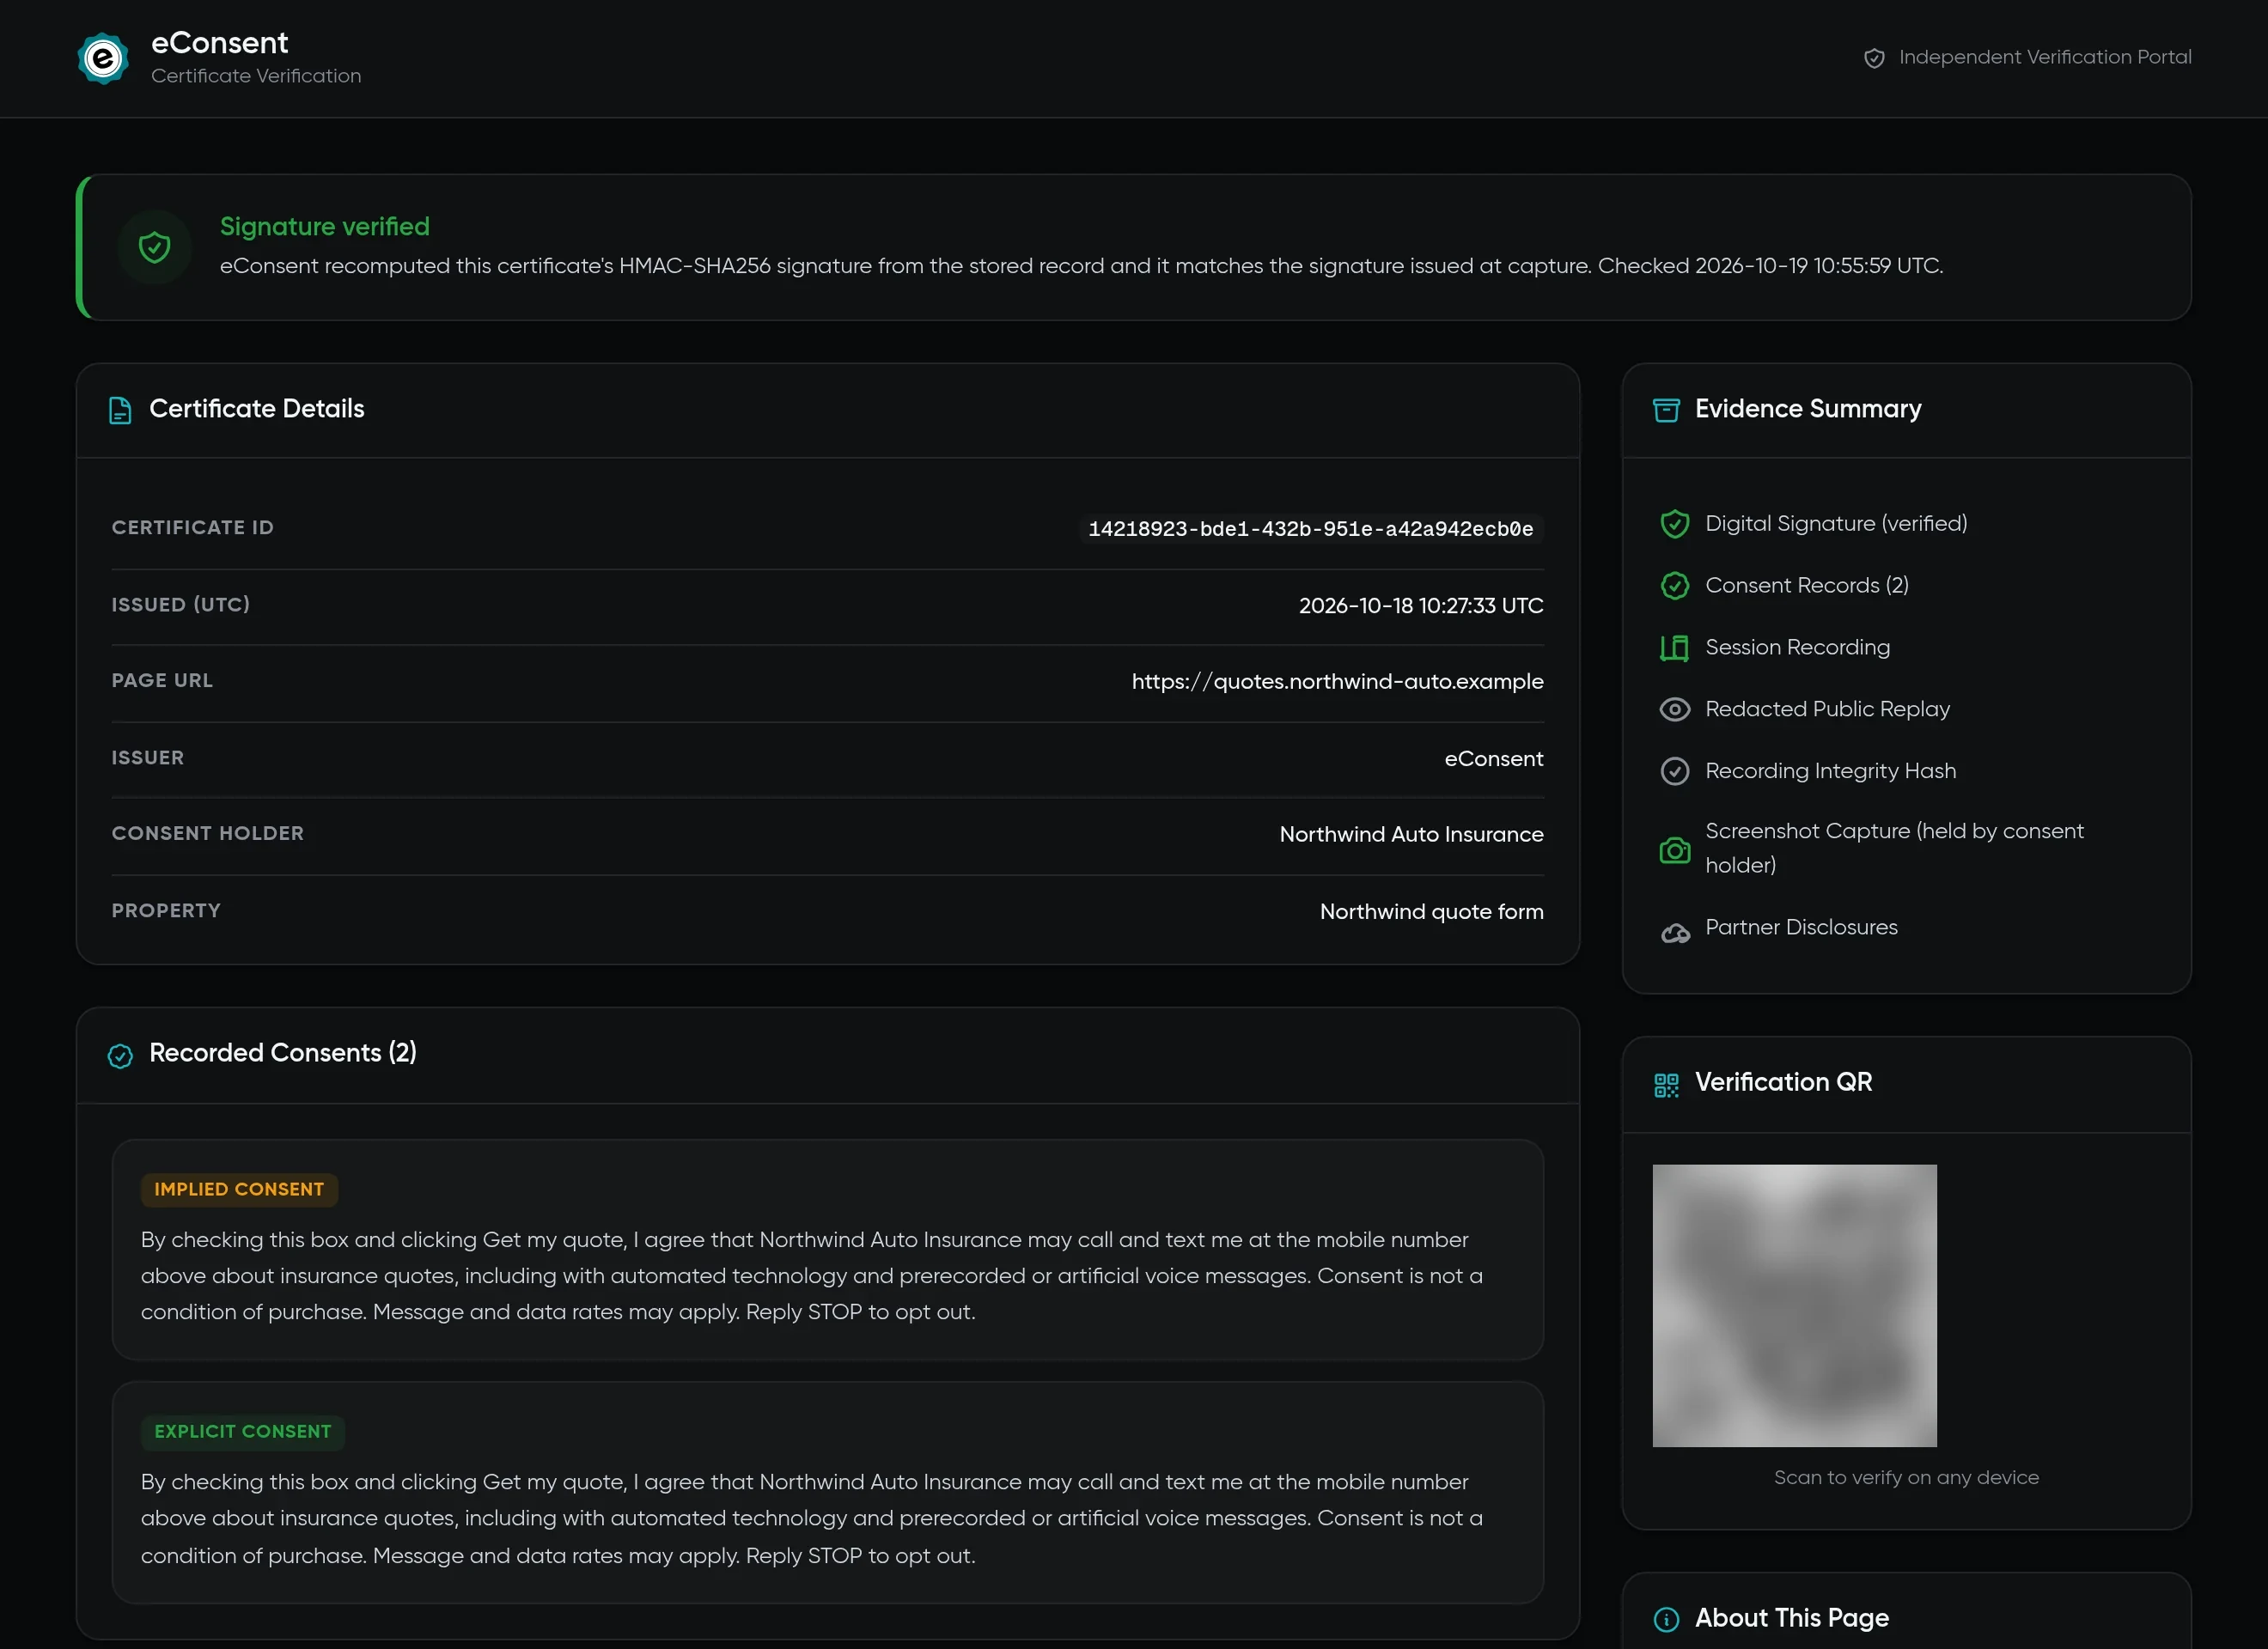
Task: Click the consent holder value Northwind Auto Insurance
Action: (x=1411, y=834)
